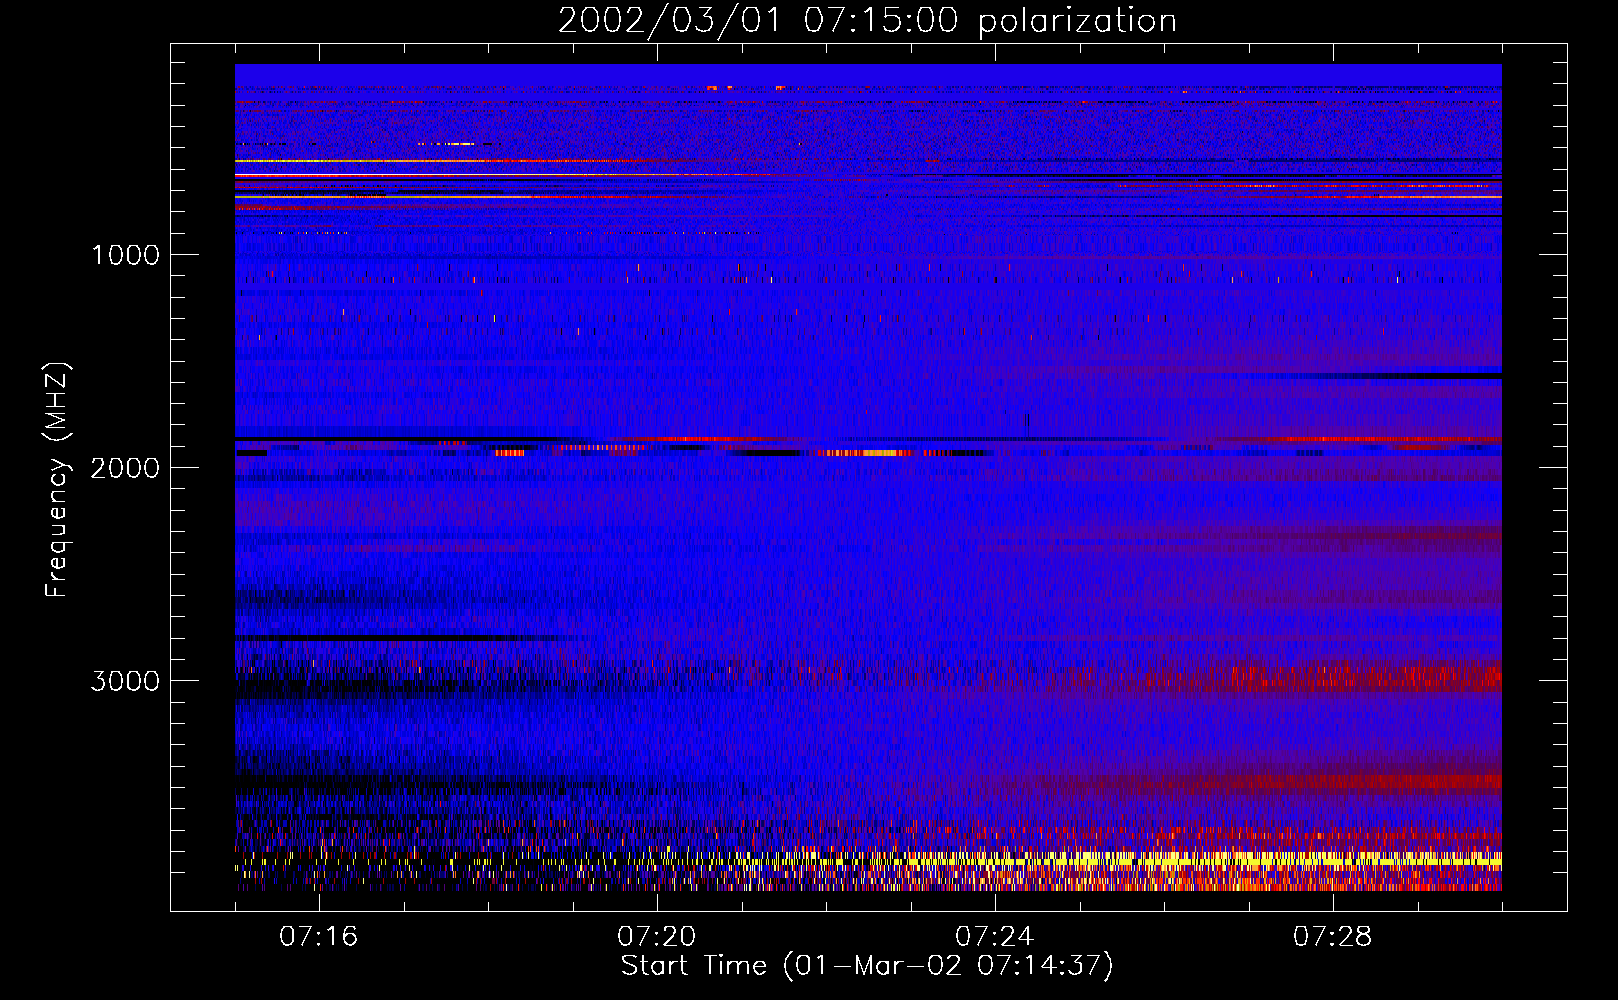
Task: Click the 07:16 time tick label
Action: coord(319,937)
